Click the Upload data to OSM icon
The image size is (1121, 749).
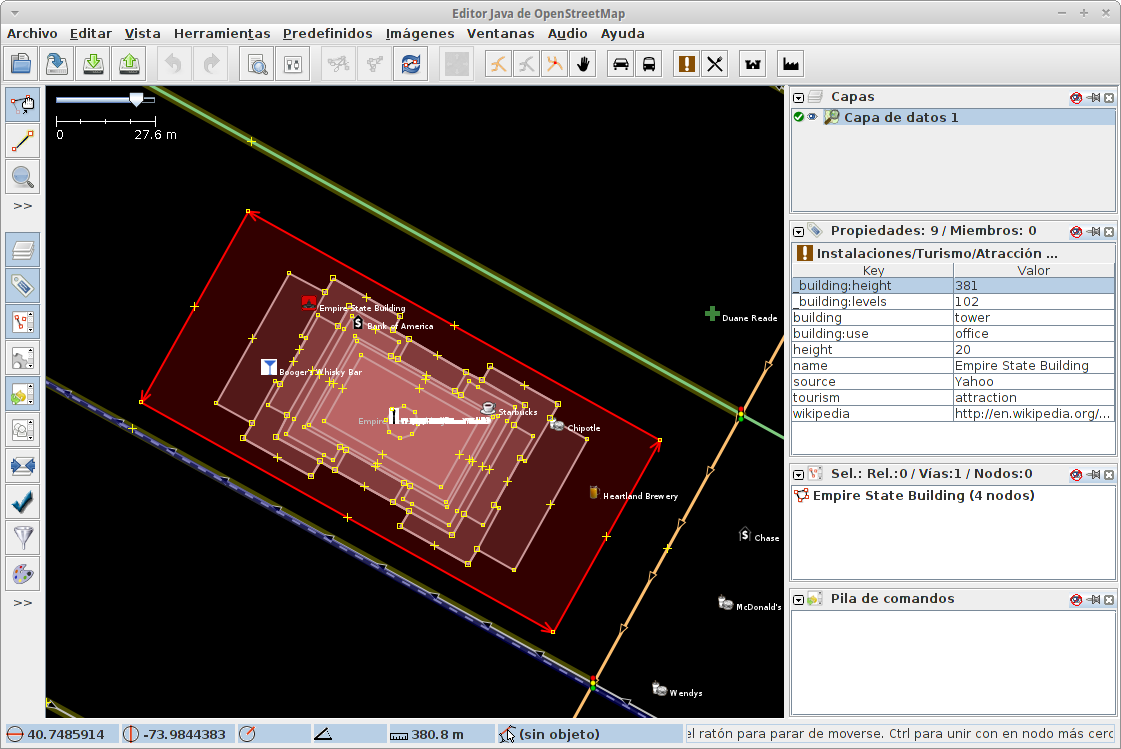[129, 64]
